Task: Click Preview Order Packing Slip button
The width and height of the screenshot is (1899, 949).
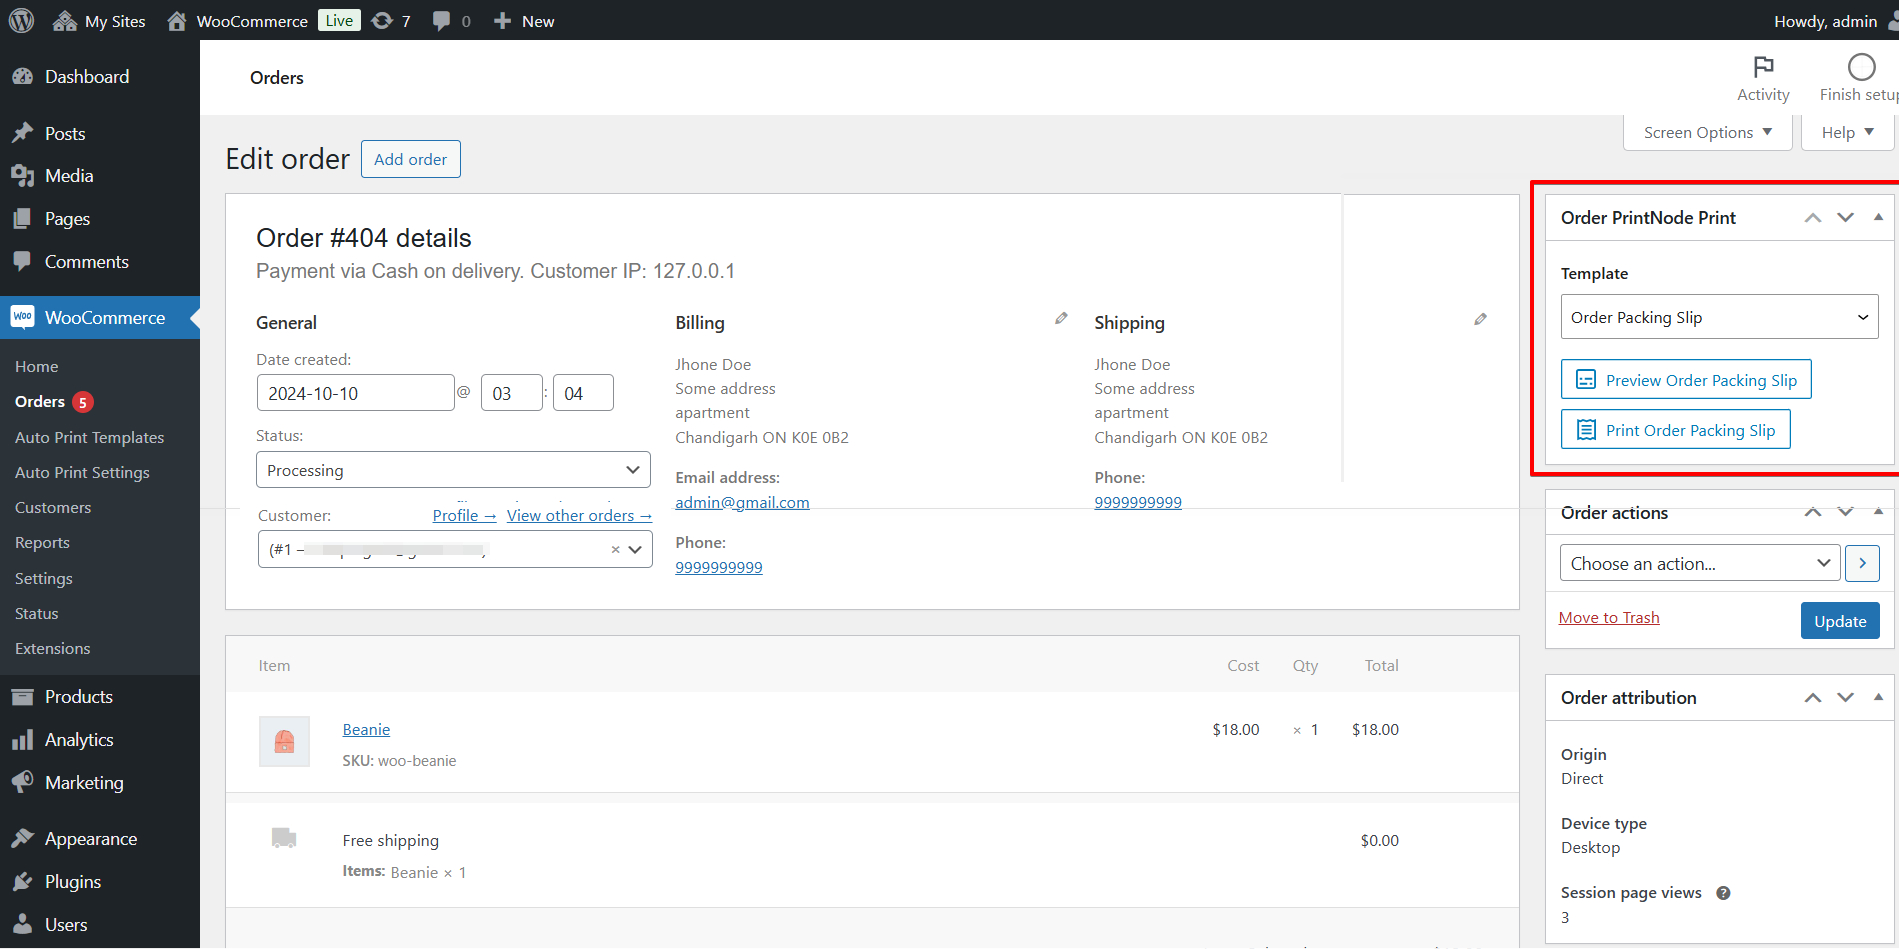Action: click(x=1686, y=379)
